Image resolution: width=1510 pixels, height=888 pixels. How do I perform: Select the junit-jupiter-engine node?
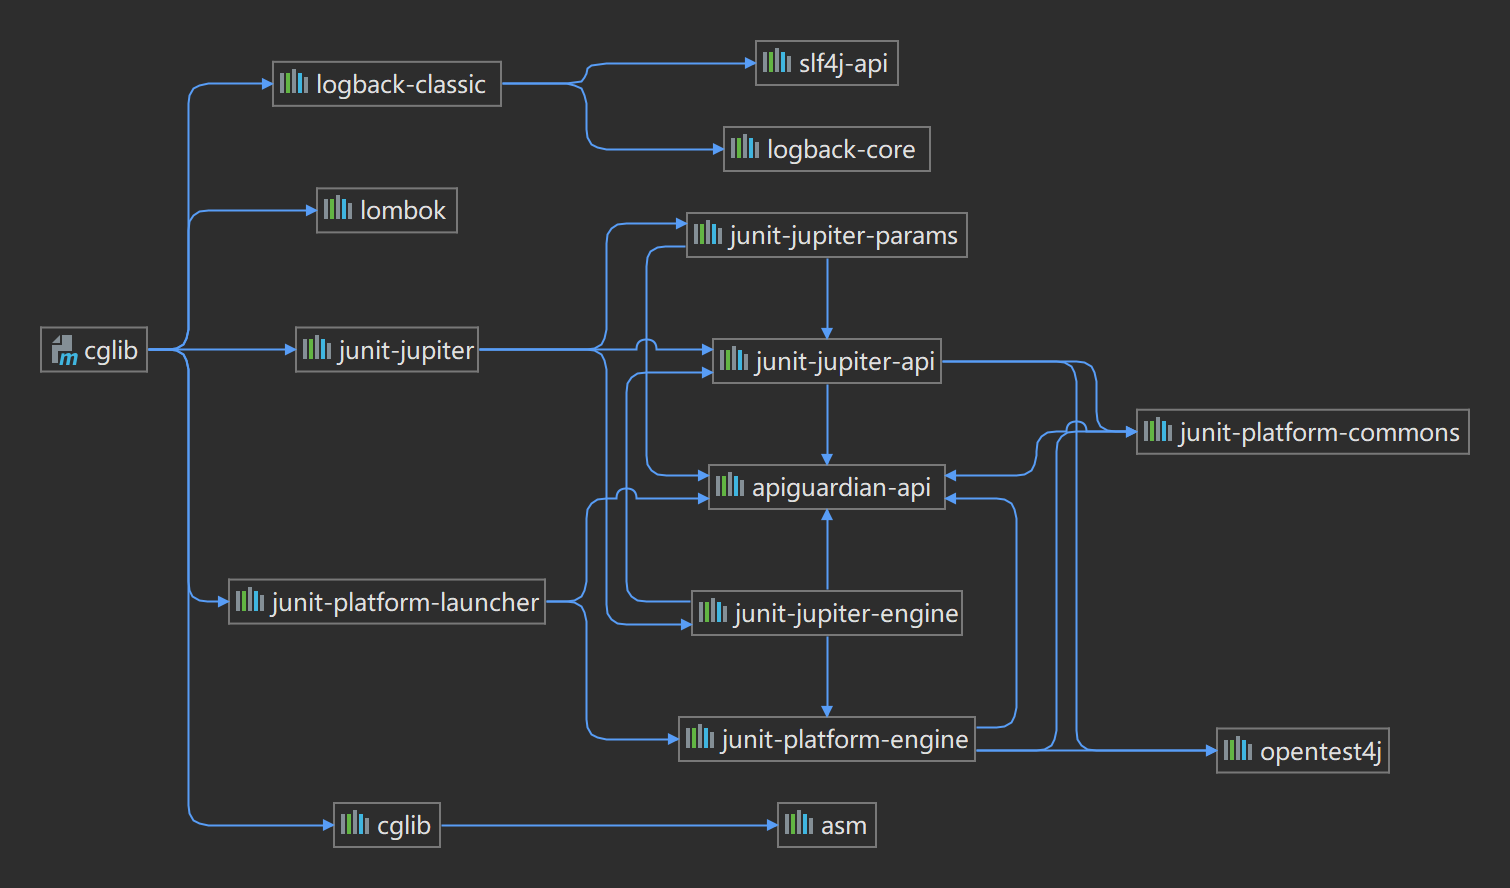(827, 613)
